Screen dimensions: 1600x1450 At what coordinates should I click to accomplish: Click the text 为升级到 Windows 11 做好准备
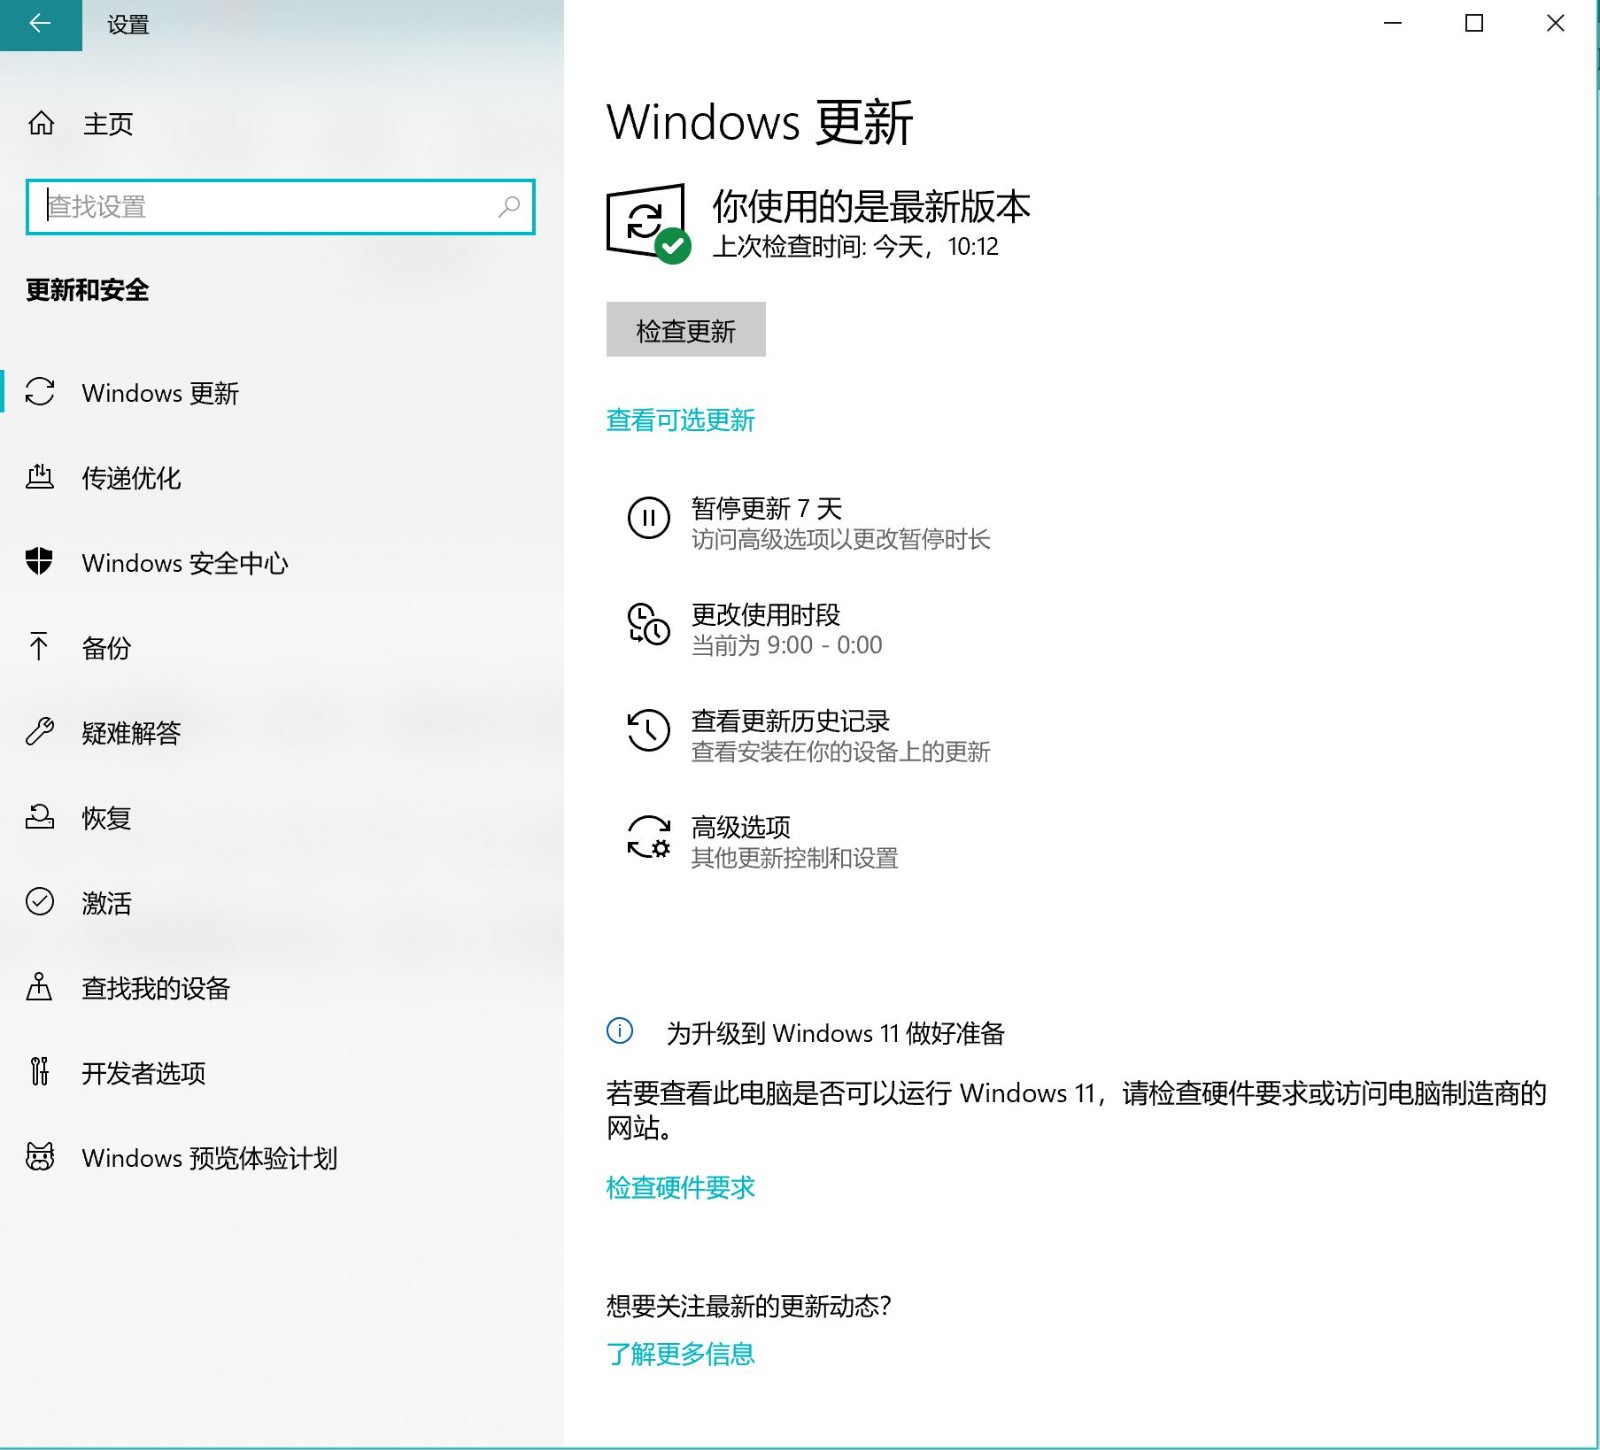coord(835,1033)
